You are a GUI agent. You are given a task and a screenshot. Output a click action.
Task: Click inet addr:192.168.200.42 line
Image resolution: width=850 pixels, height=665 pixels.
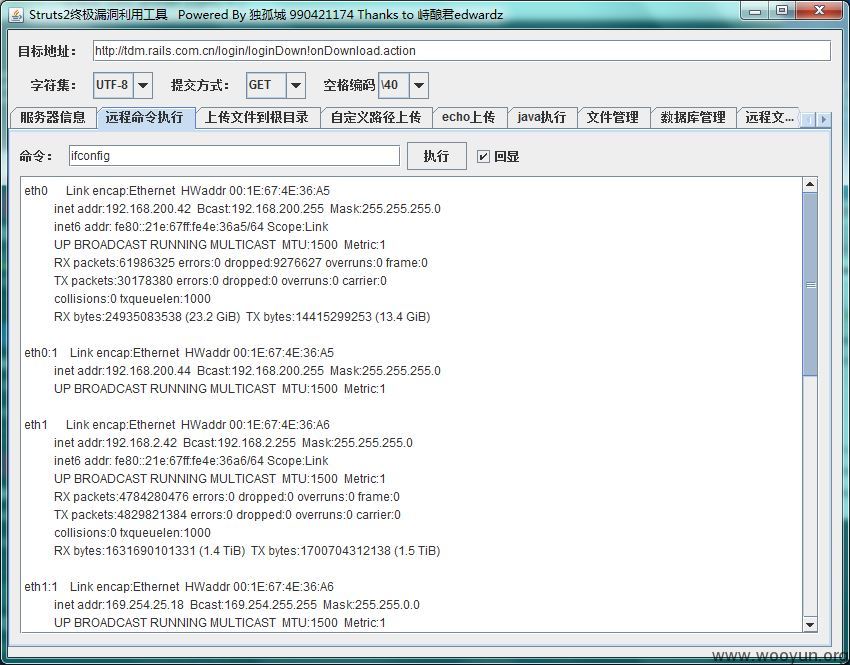click(x=247, y=209)
